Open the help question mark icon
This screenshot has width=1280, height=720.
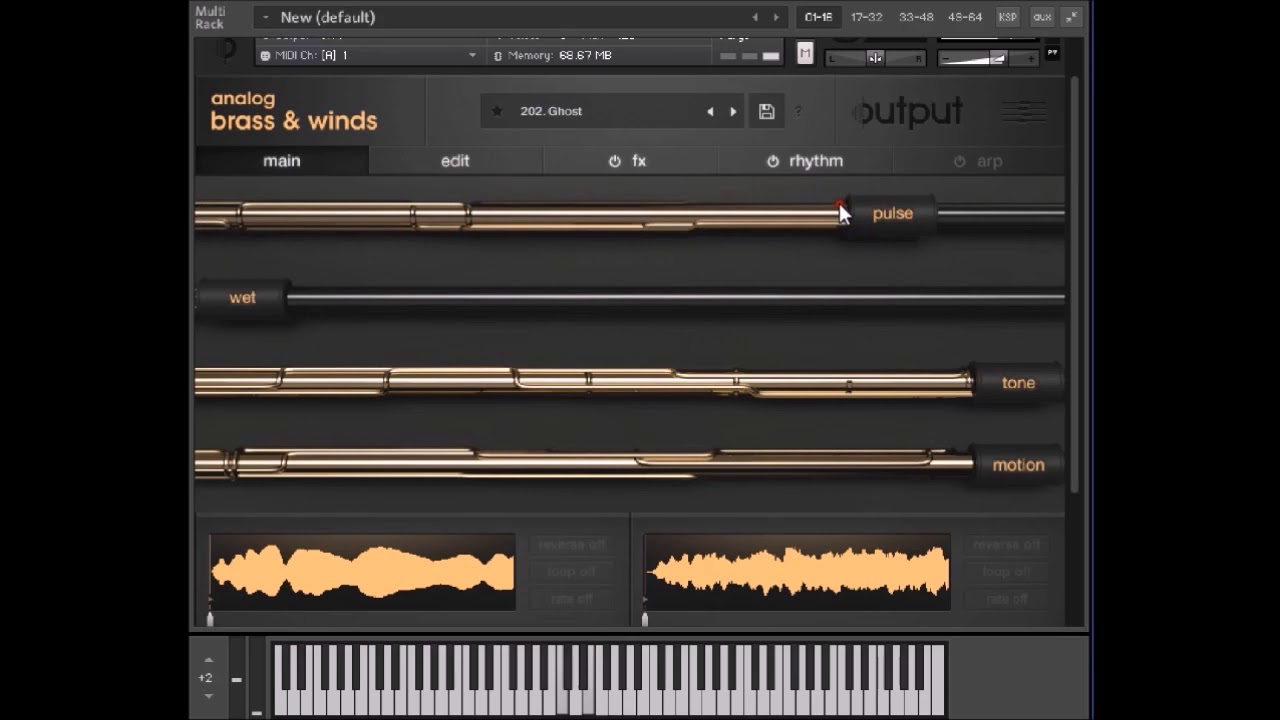(798, 111)
